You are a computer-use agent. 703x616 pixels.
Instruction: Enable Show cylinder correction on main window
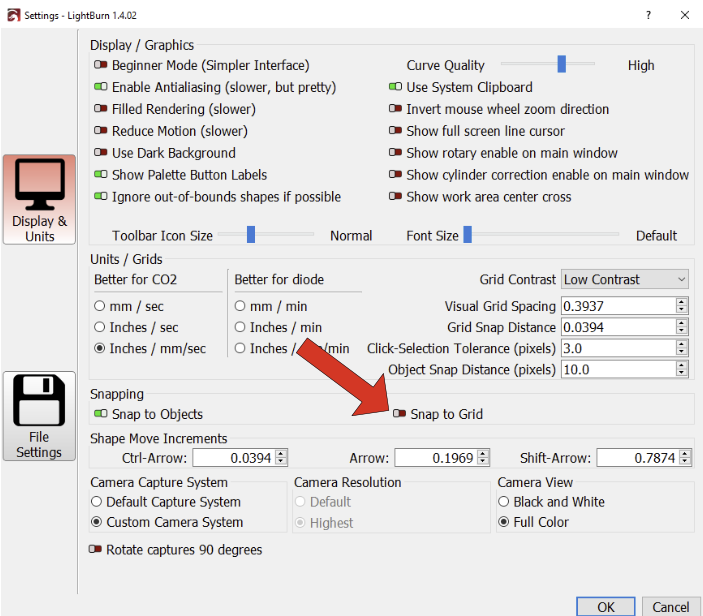pyautogui.click(x=395, y=174)
